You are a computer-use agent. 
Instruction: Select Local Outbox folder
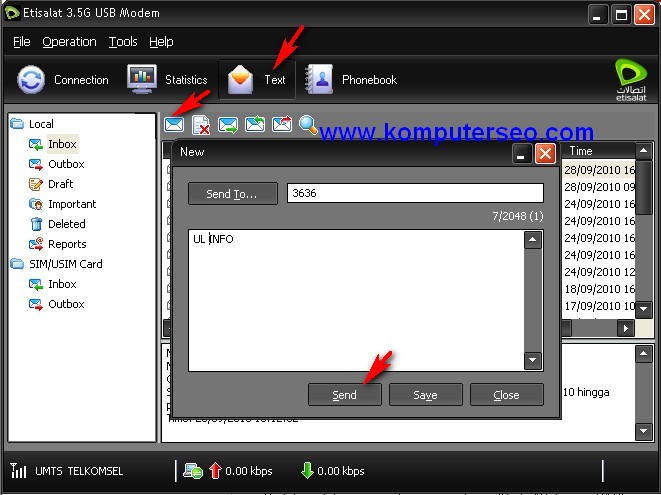66,164
